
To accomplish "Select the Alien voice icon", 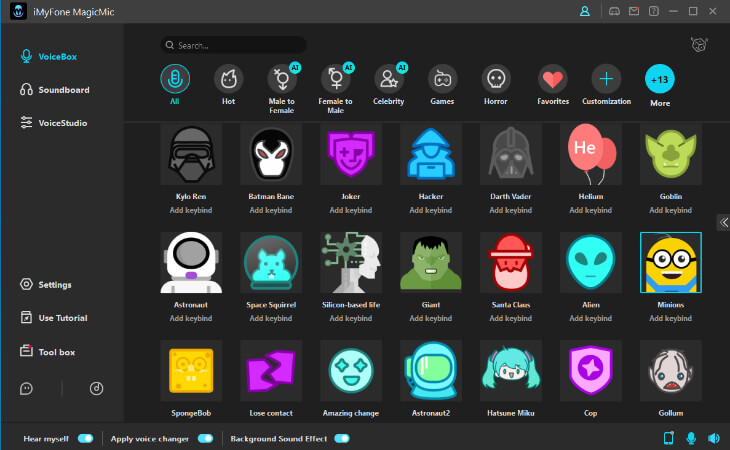I will pos(591,262).
